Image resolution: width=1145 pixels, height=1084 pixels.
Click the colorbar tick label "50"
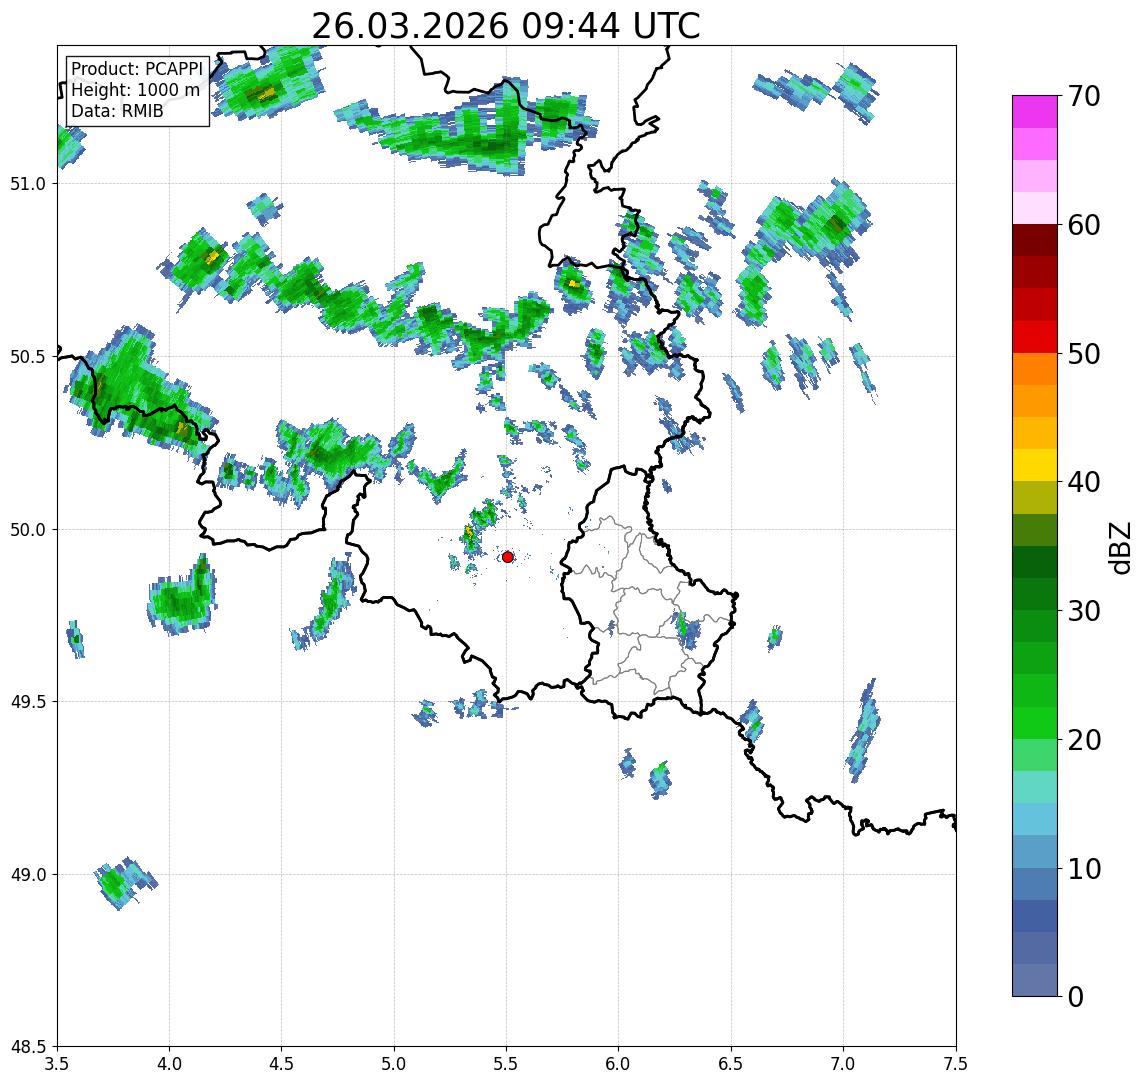[1082, 354]
